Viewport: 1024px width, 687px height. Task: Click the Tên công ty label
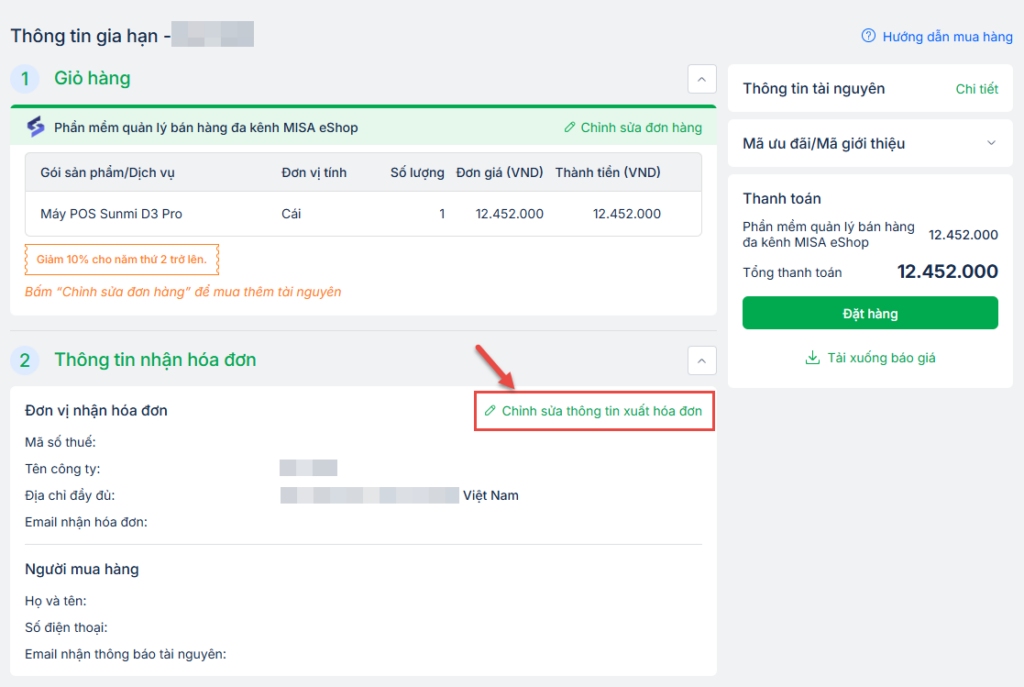click(63, 469)
